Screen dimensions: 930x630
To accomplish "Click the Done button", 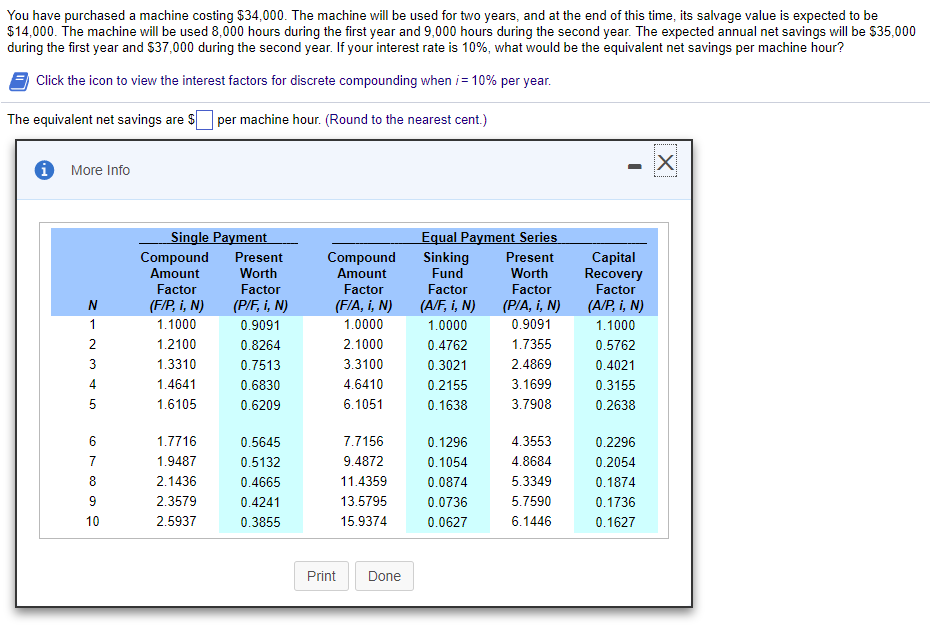I will pyautogui.click(x=384, y=576).
